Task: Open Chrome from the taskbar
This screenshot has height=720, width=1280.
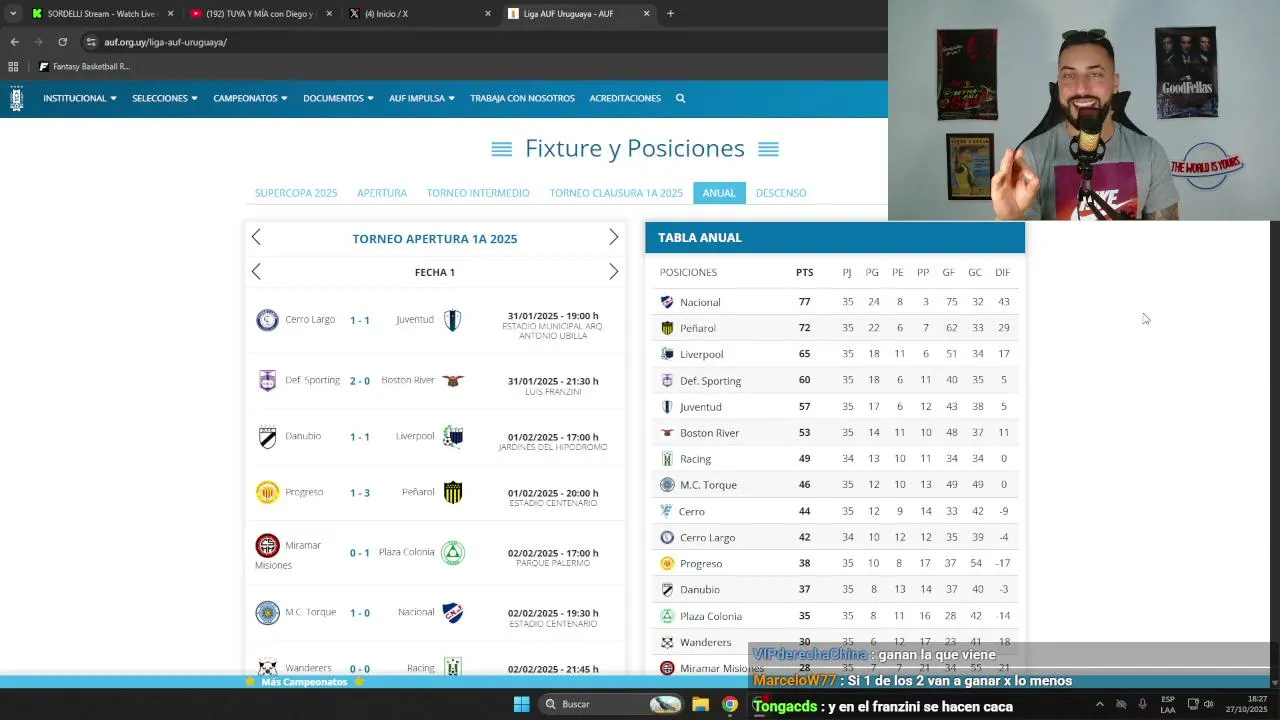Action: (x=730, y=704)
